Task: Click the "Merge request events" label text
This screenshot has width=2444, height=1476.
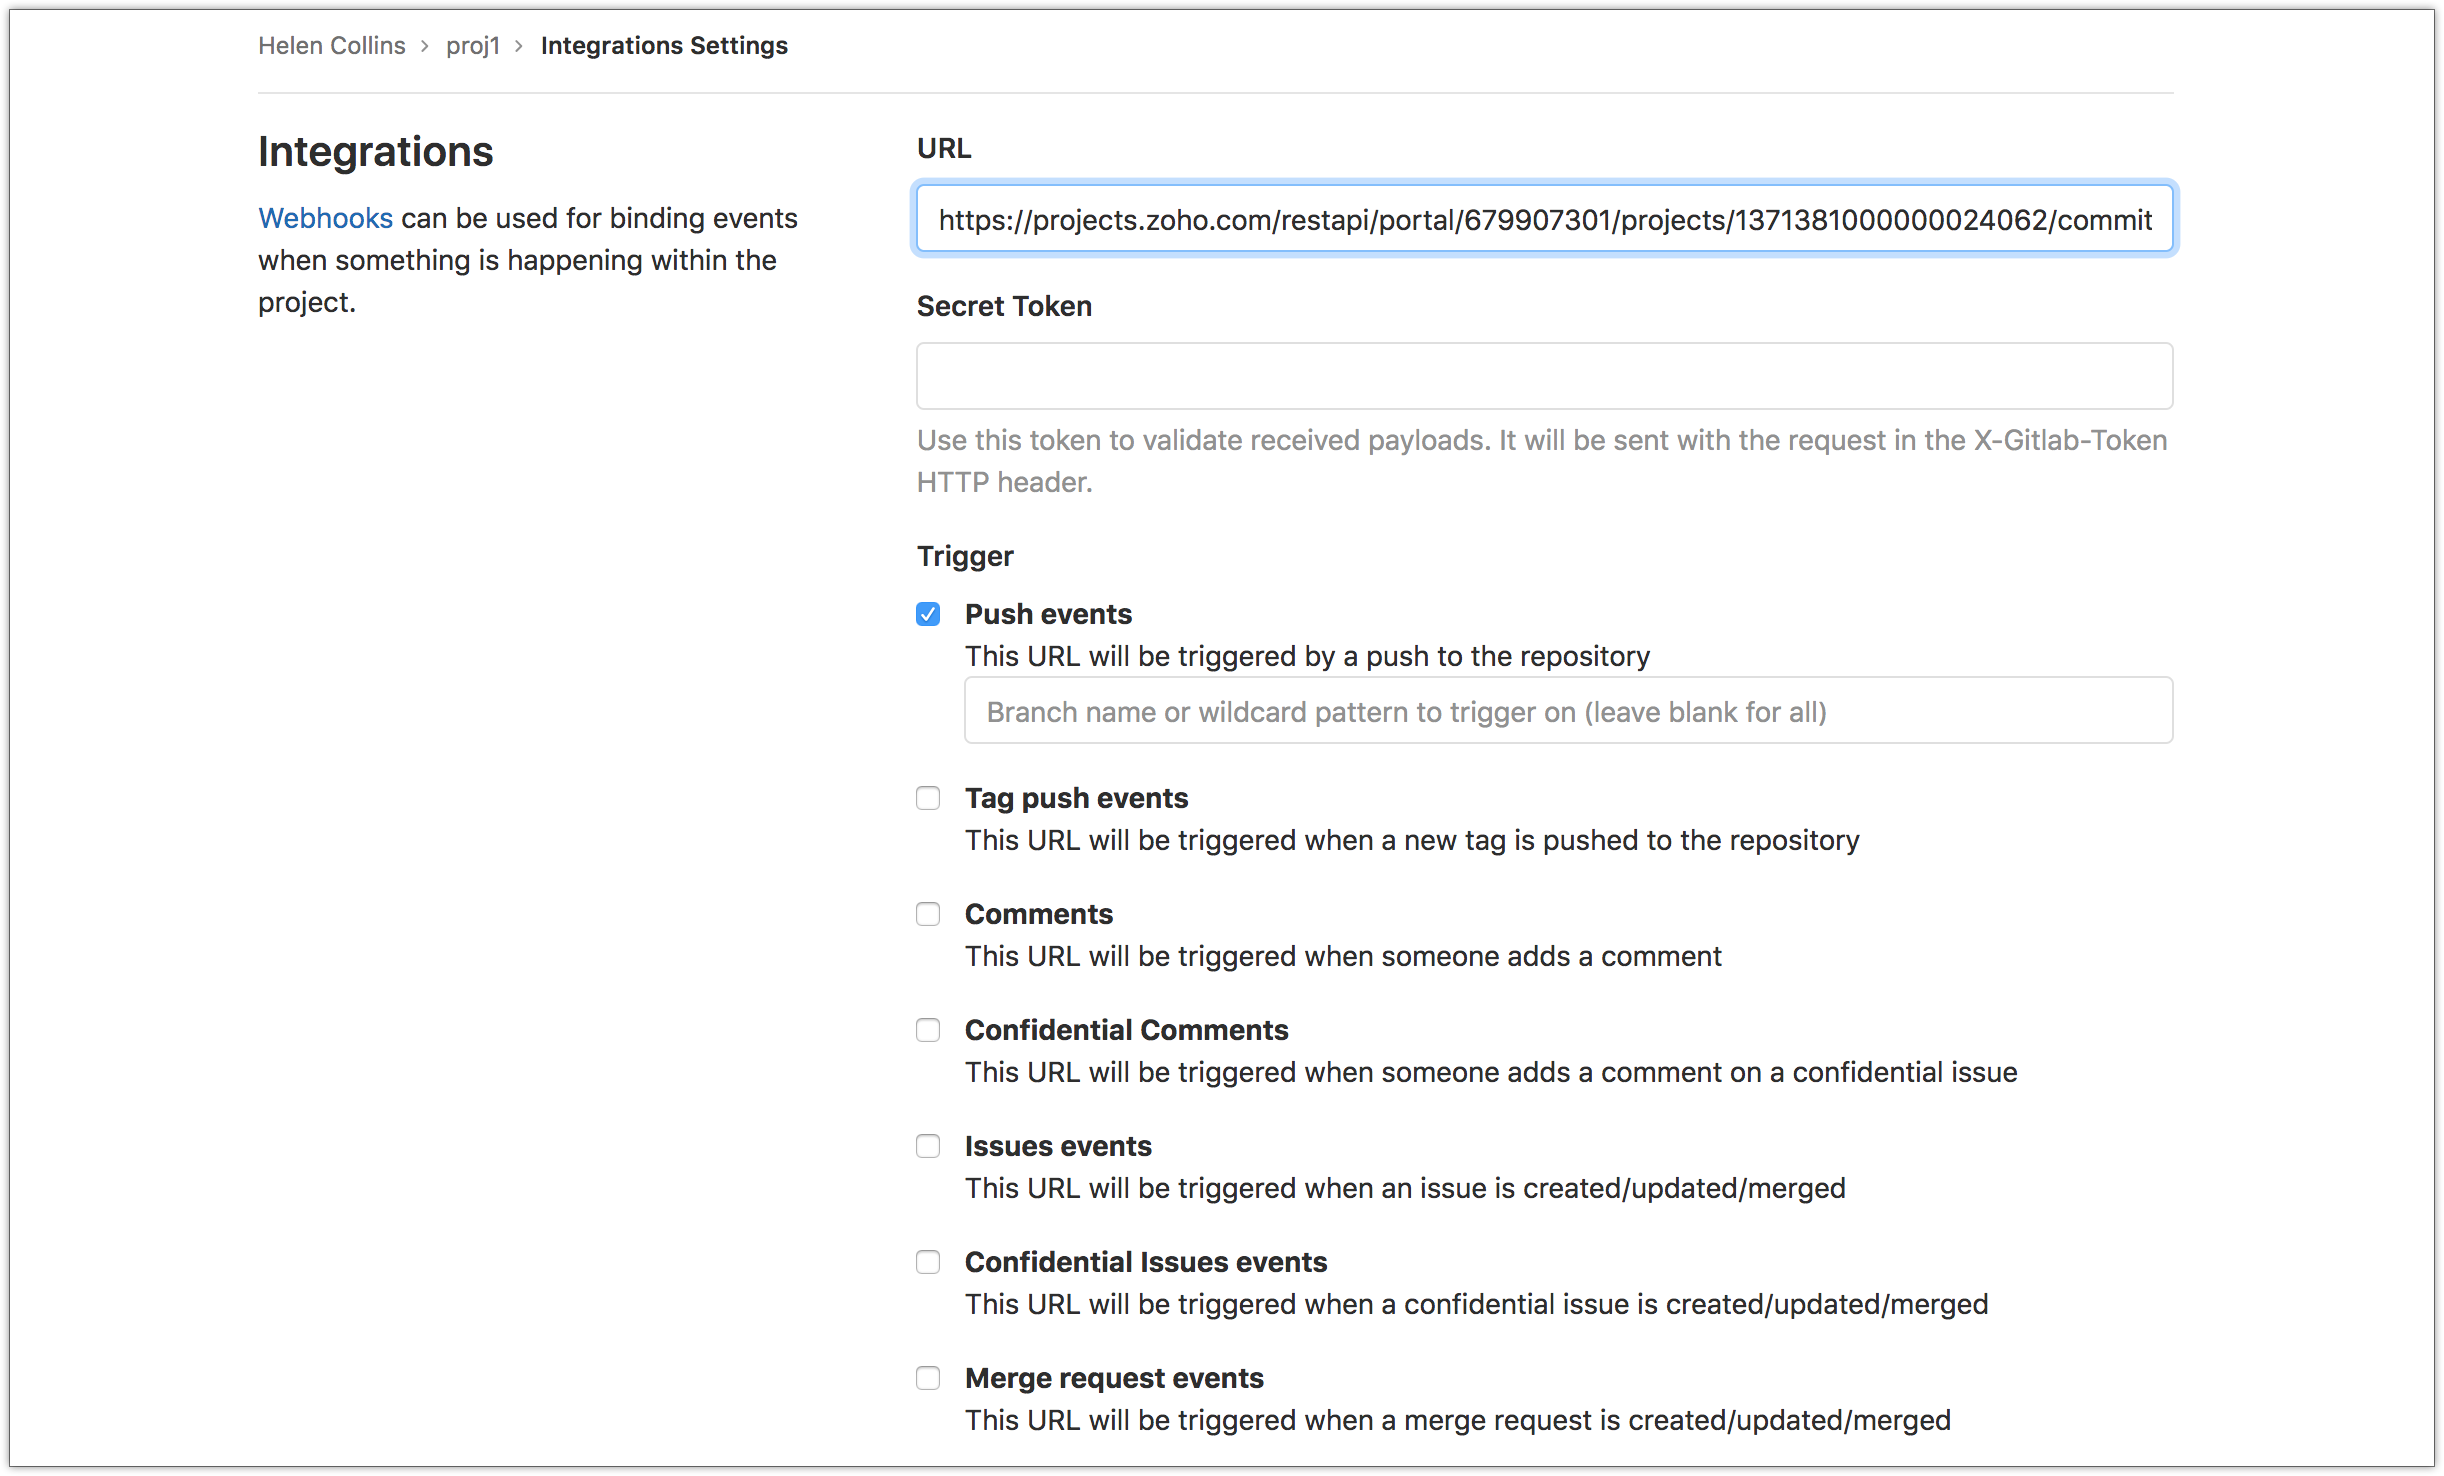Action: click(1114, 1378)
